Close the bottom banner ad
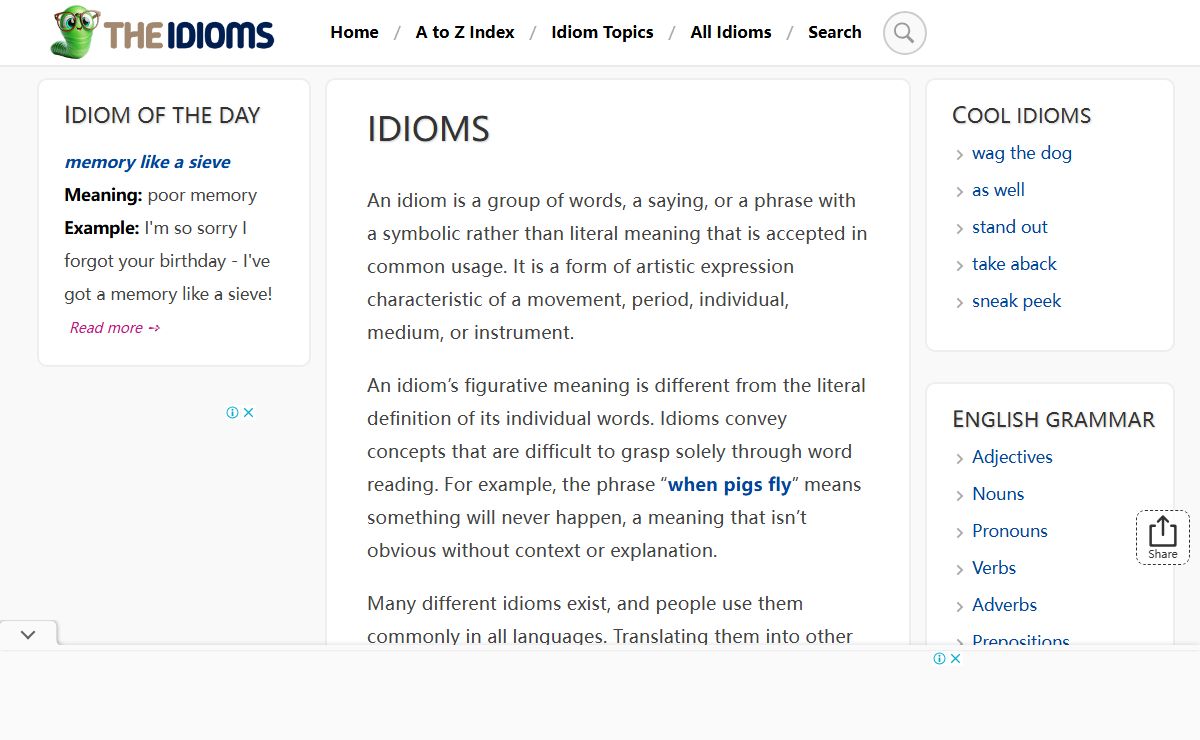The width and height of the screenshot is (1200, 740). point(956,658)
